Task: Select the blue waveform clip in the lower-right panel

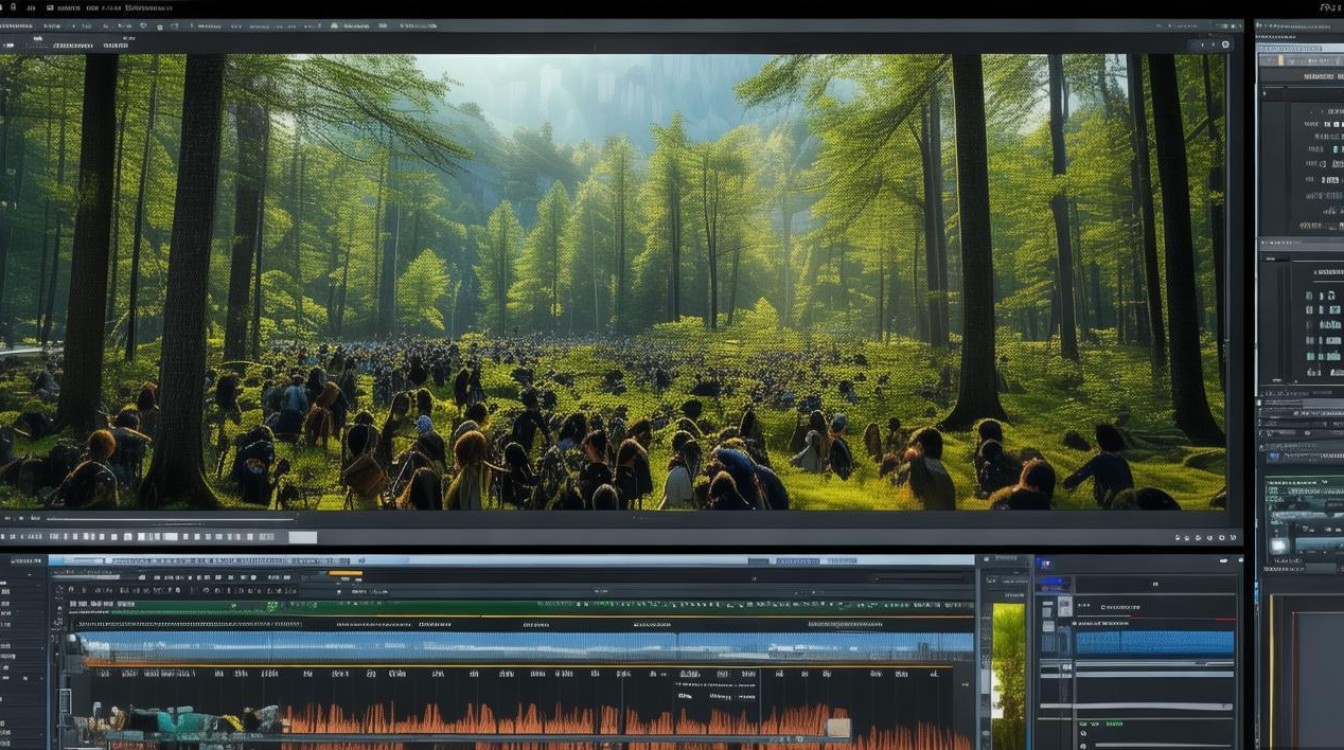Action: (x=1155, y=642)
